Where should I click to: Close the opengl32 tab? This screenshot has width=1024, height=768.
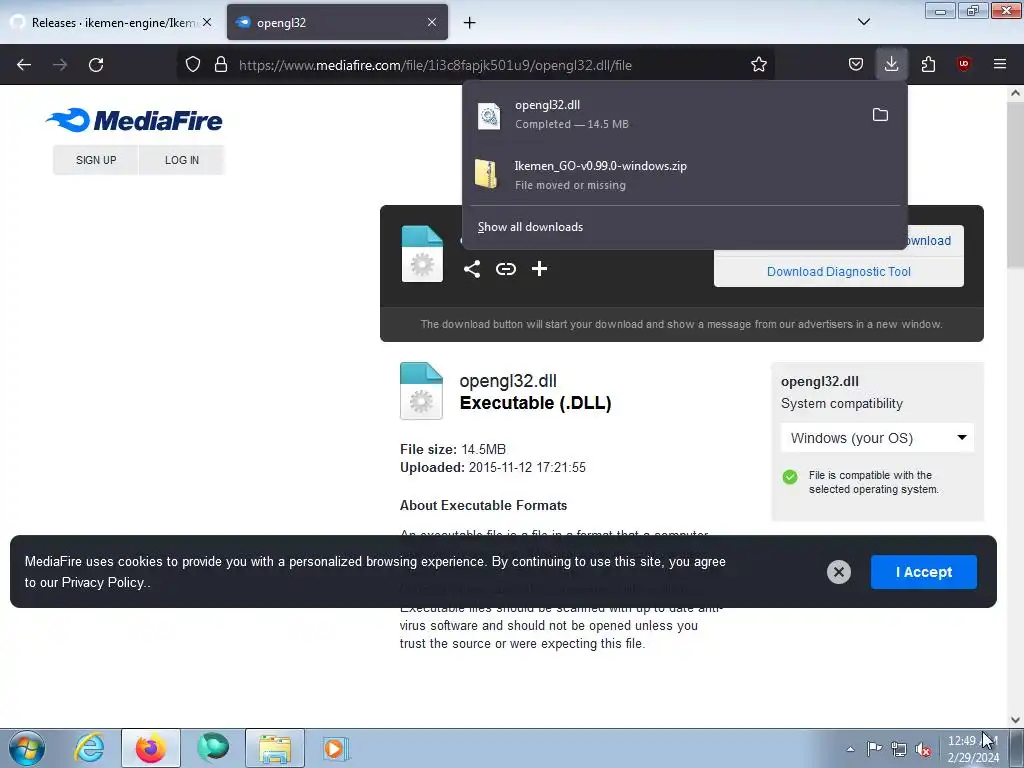(x=432, y=22)
